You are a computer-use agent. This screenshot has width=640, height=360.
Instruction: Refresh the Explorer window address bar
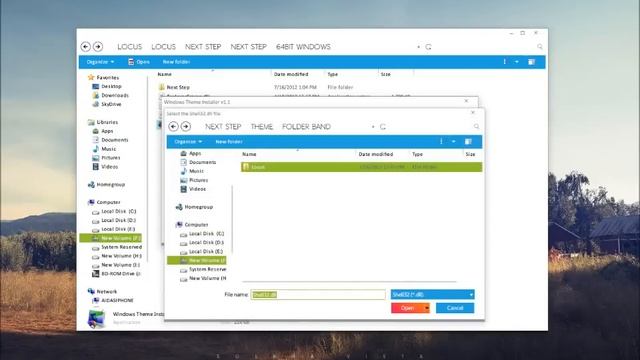(x=428, y=47)
